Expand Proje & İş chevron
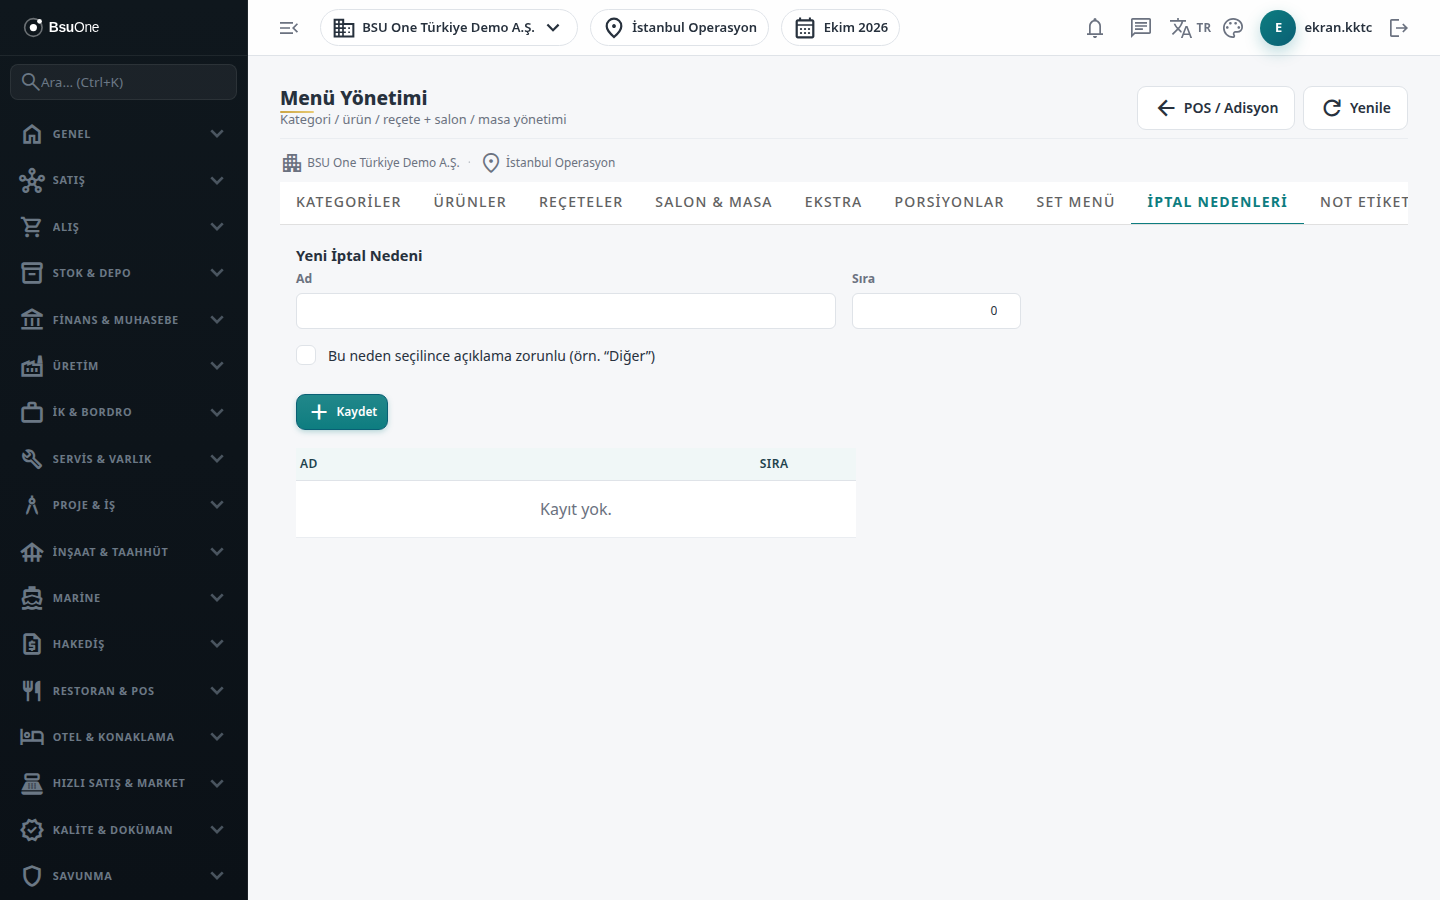 coord(217,505)
